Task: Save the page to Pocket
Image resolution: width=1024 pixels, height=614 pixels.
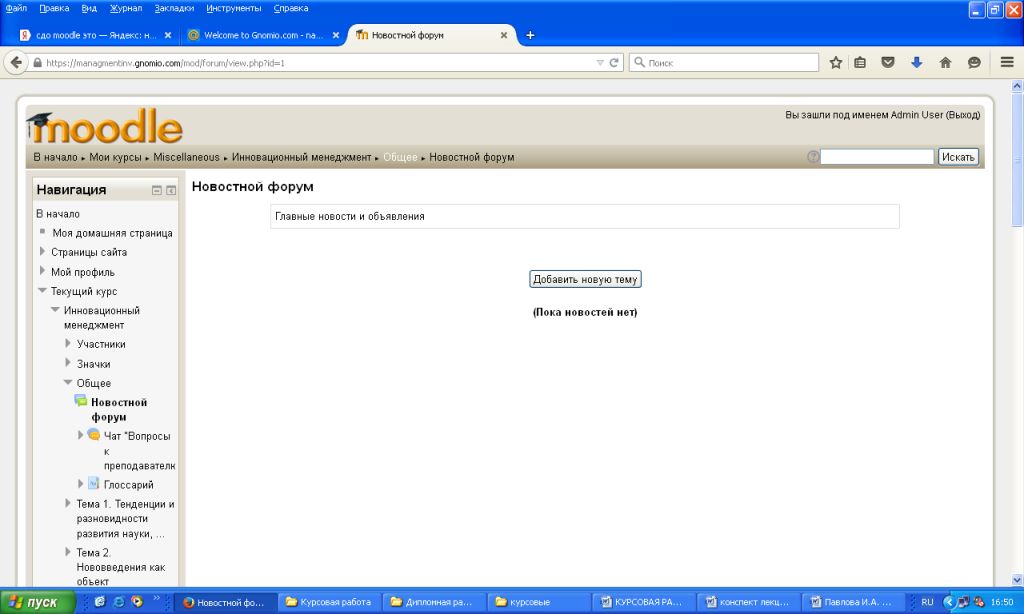Action: (888, 63)
